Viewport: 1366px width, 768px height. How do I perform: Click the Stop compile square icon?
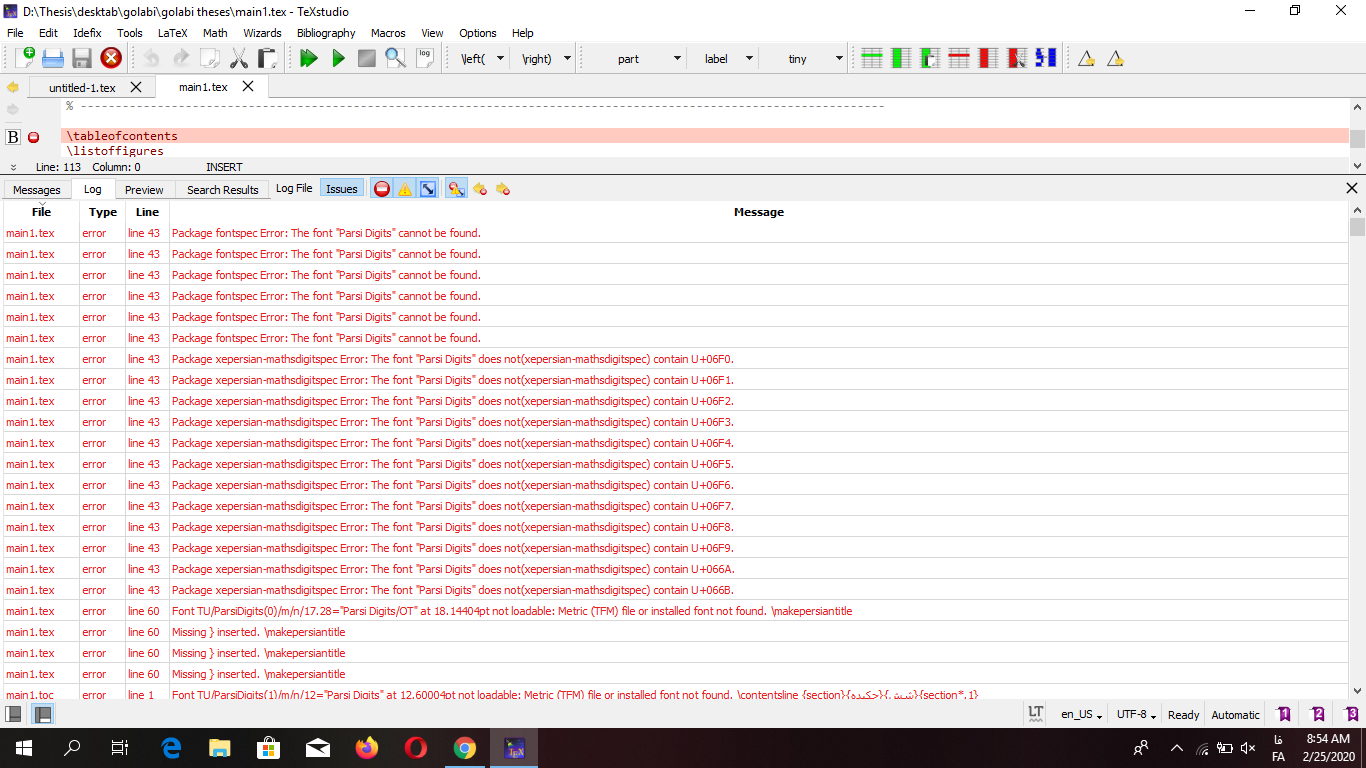(x=367, y=58)
